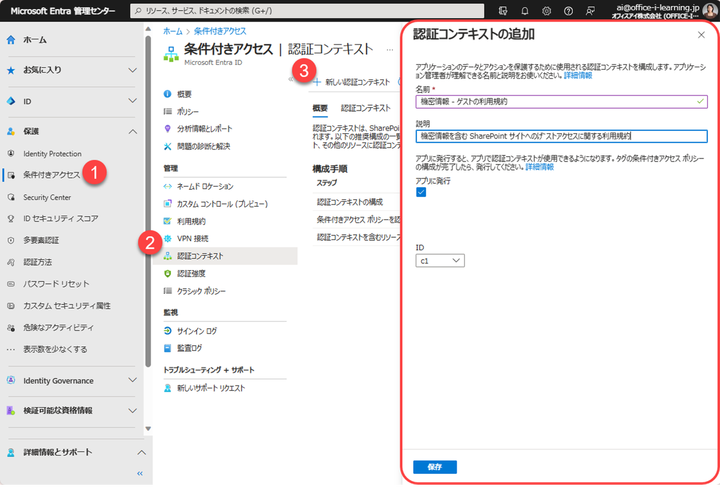The width and height of the screenshot is (720, 493).
Task: Expand the ID section chevron
Action: 132,101
